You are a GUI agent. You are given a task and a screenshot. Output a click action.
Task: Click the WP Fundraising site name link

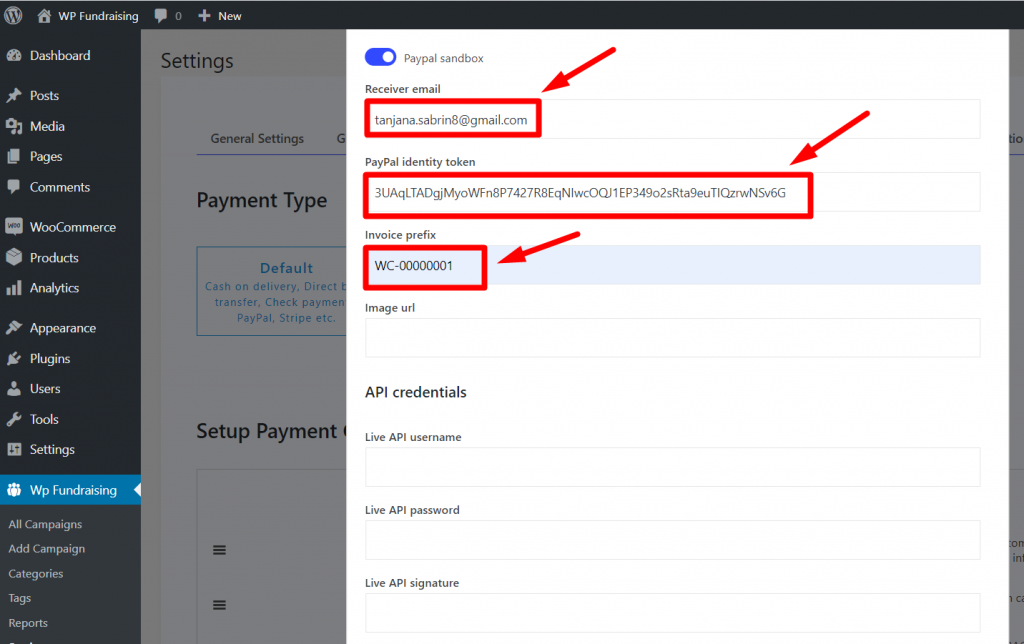pyautogui.click(x=99, y=16)
